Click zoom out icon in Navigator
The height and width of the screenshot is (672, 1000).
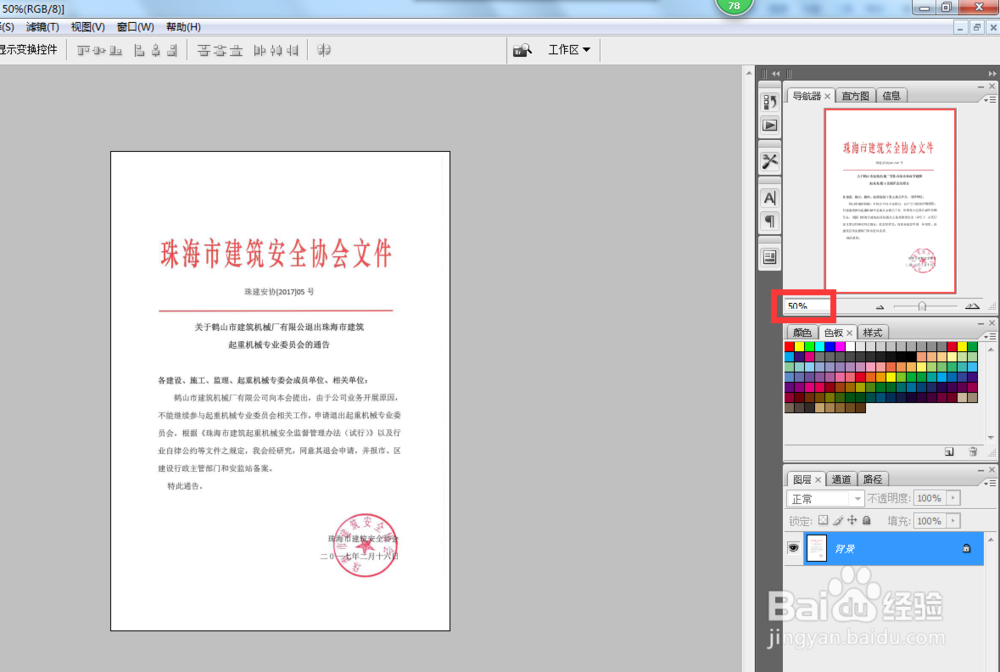point(880,307)
